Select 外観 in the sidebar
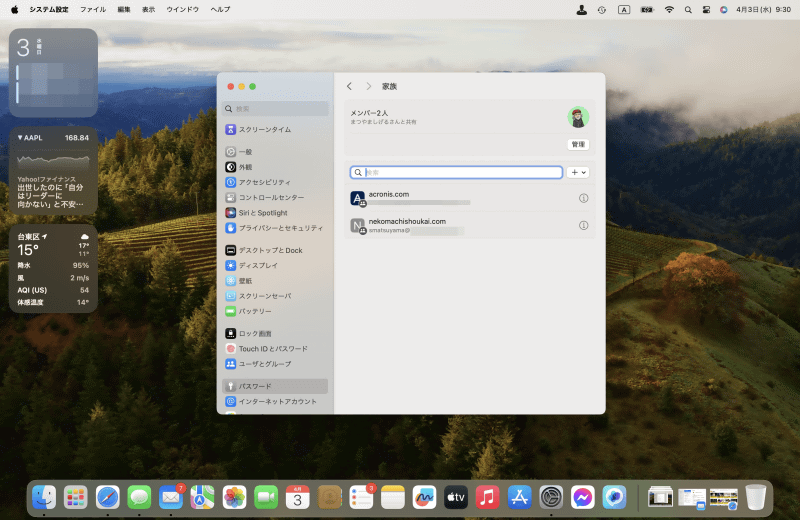Screen dimensions: 800x520 tap(275, 167)
